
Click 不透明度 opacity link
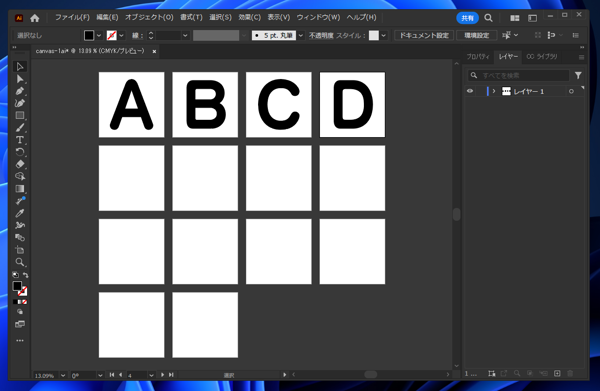tap(321, 36)
